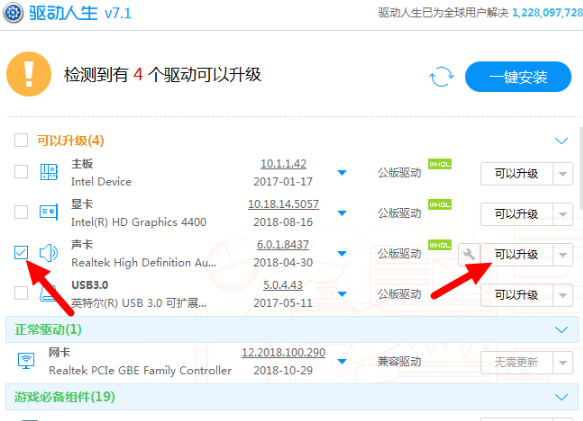Click the graphics card (显卡) device icon
The height and width of the screenshot is (421, 583).
49,212
